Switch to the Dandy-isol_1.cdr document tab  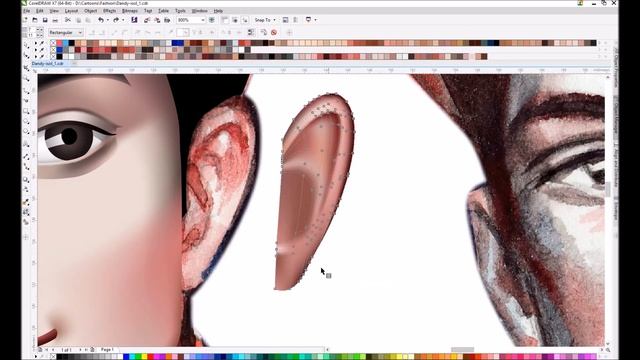pyautogui.click(x=47, y=64)
